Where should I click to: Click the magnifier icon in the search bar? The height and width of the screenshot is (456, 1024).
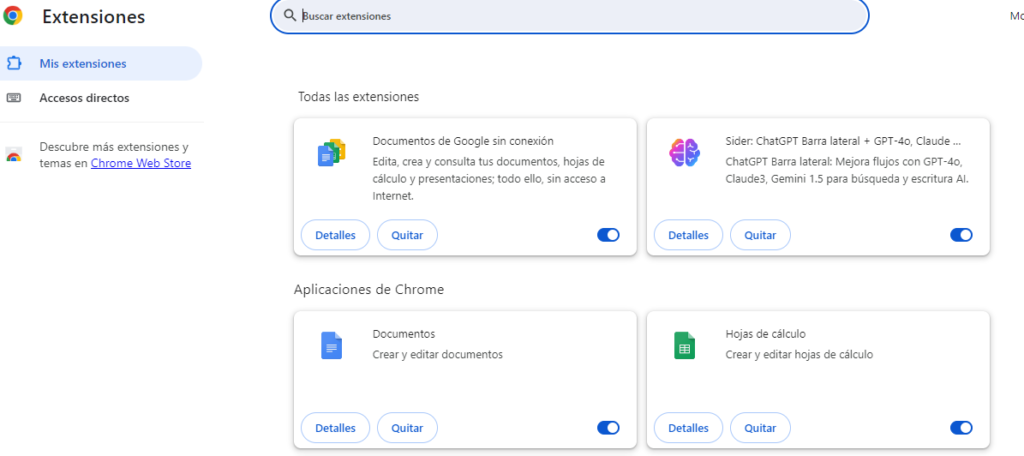pyautogui.click(x=290, y=15)
